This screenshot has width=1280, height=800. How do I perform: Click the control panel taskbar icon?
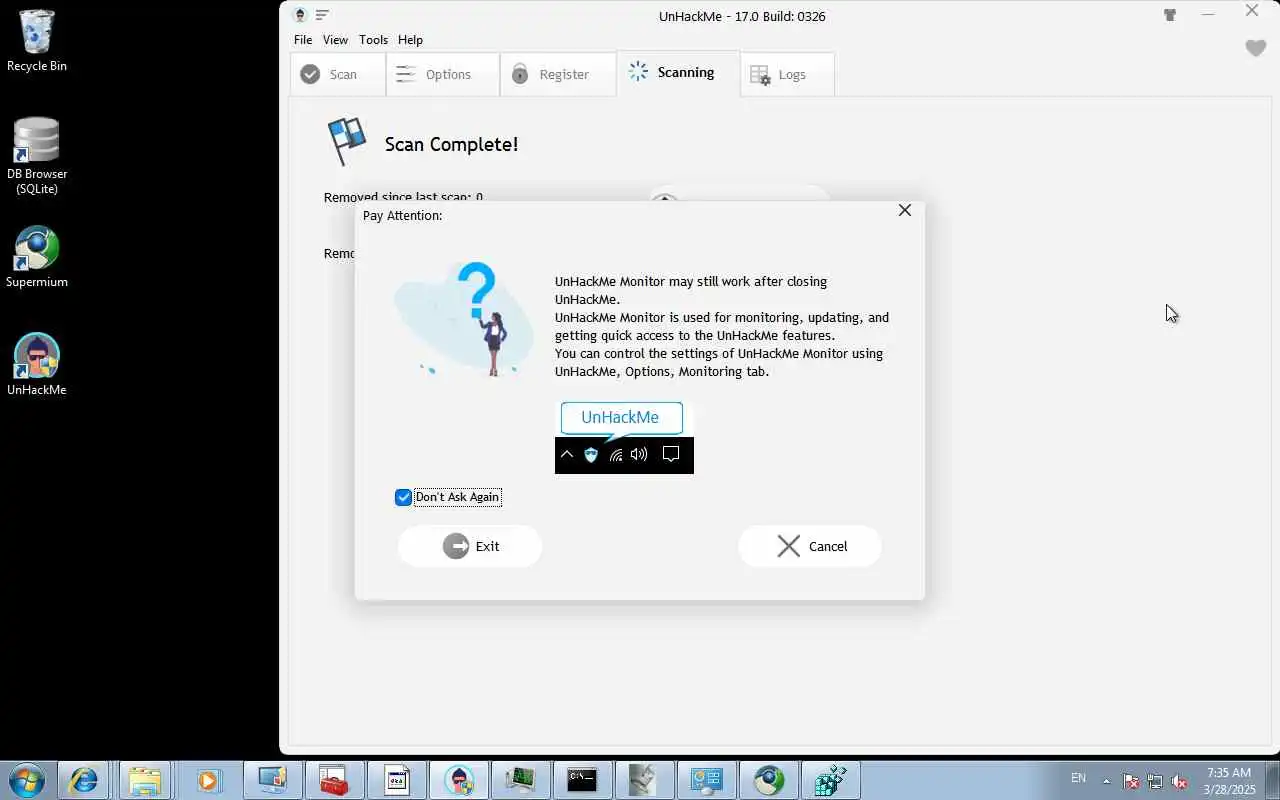[x=707, y=780]
